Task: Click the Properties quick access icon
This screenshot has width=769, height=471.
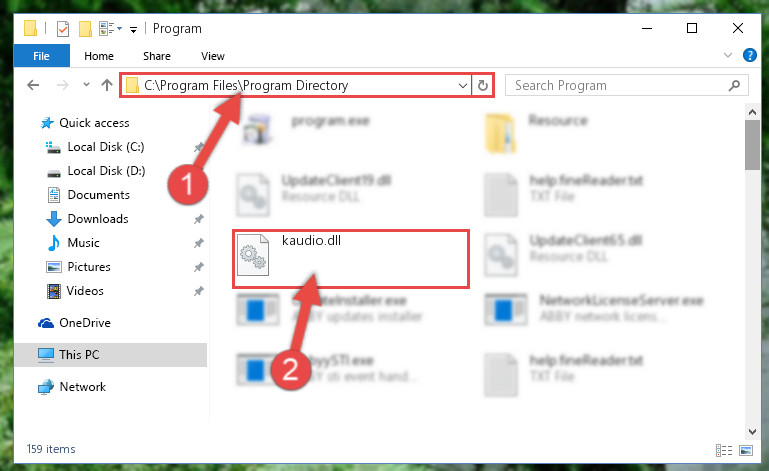Action: point(63,29)
